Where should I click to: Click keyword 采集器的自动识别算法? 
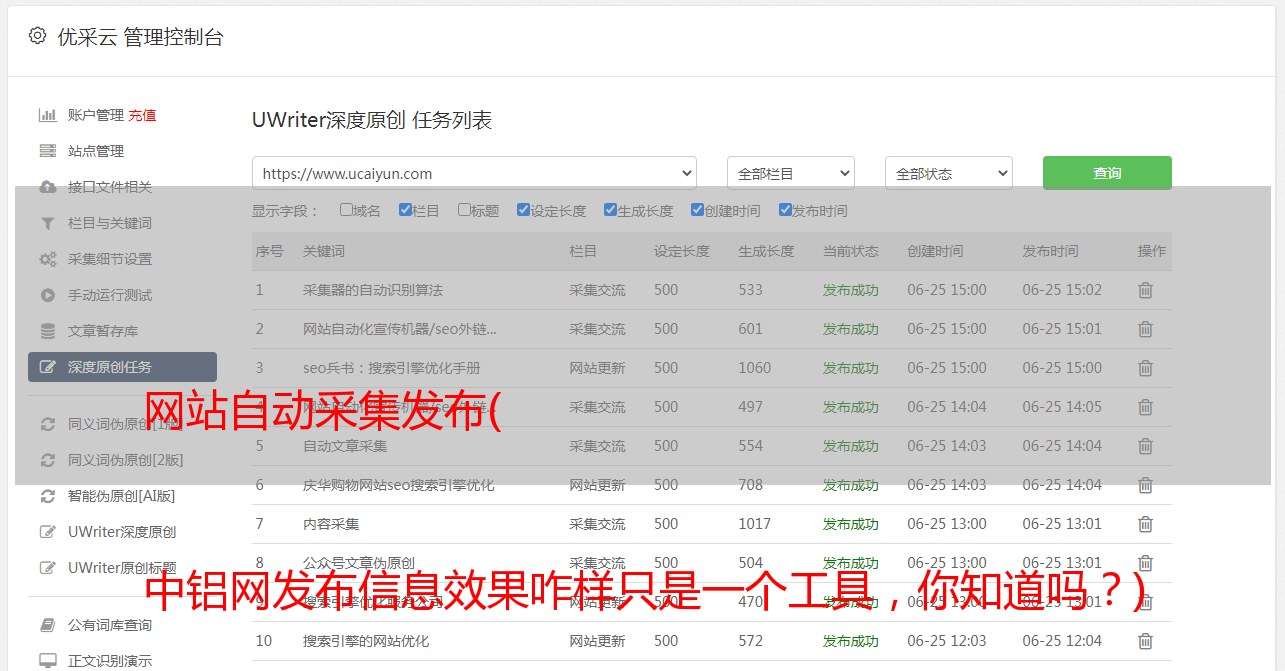point(373,290)
